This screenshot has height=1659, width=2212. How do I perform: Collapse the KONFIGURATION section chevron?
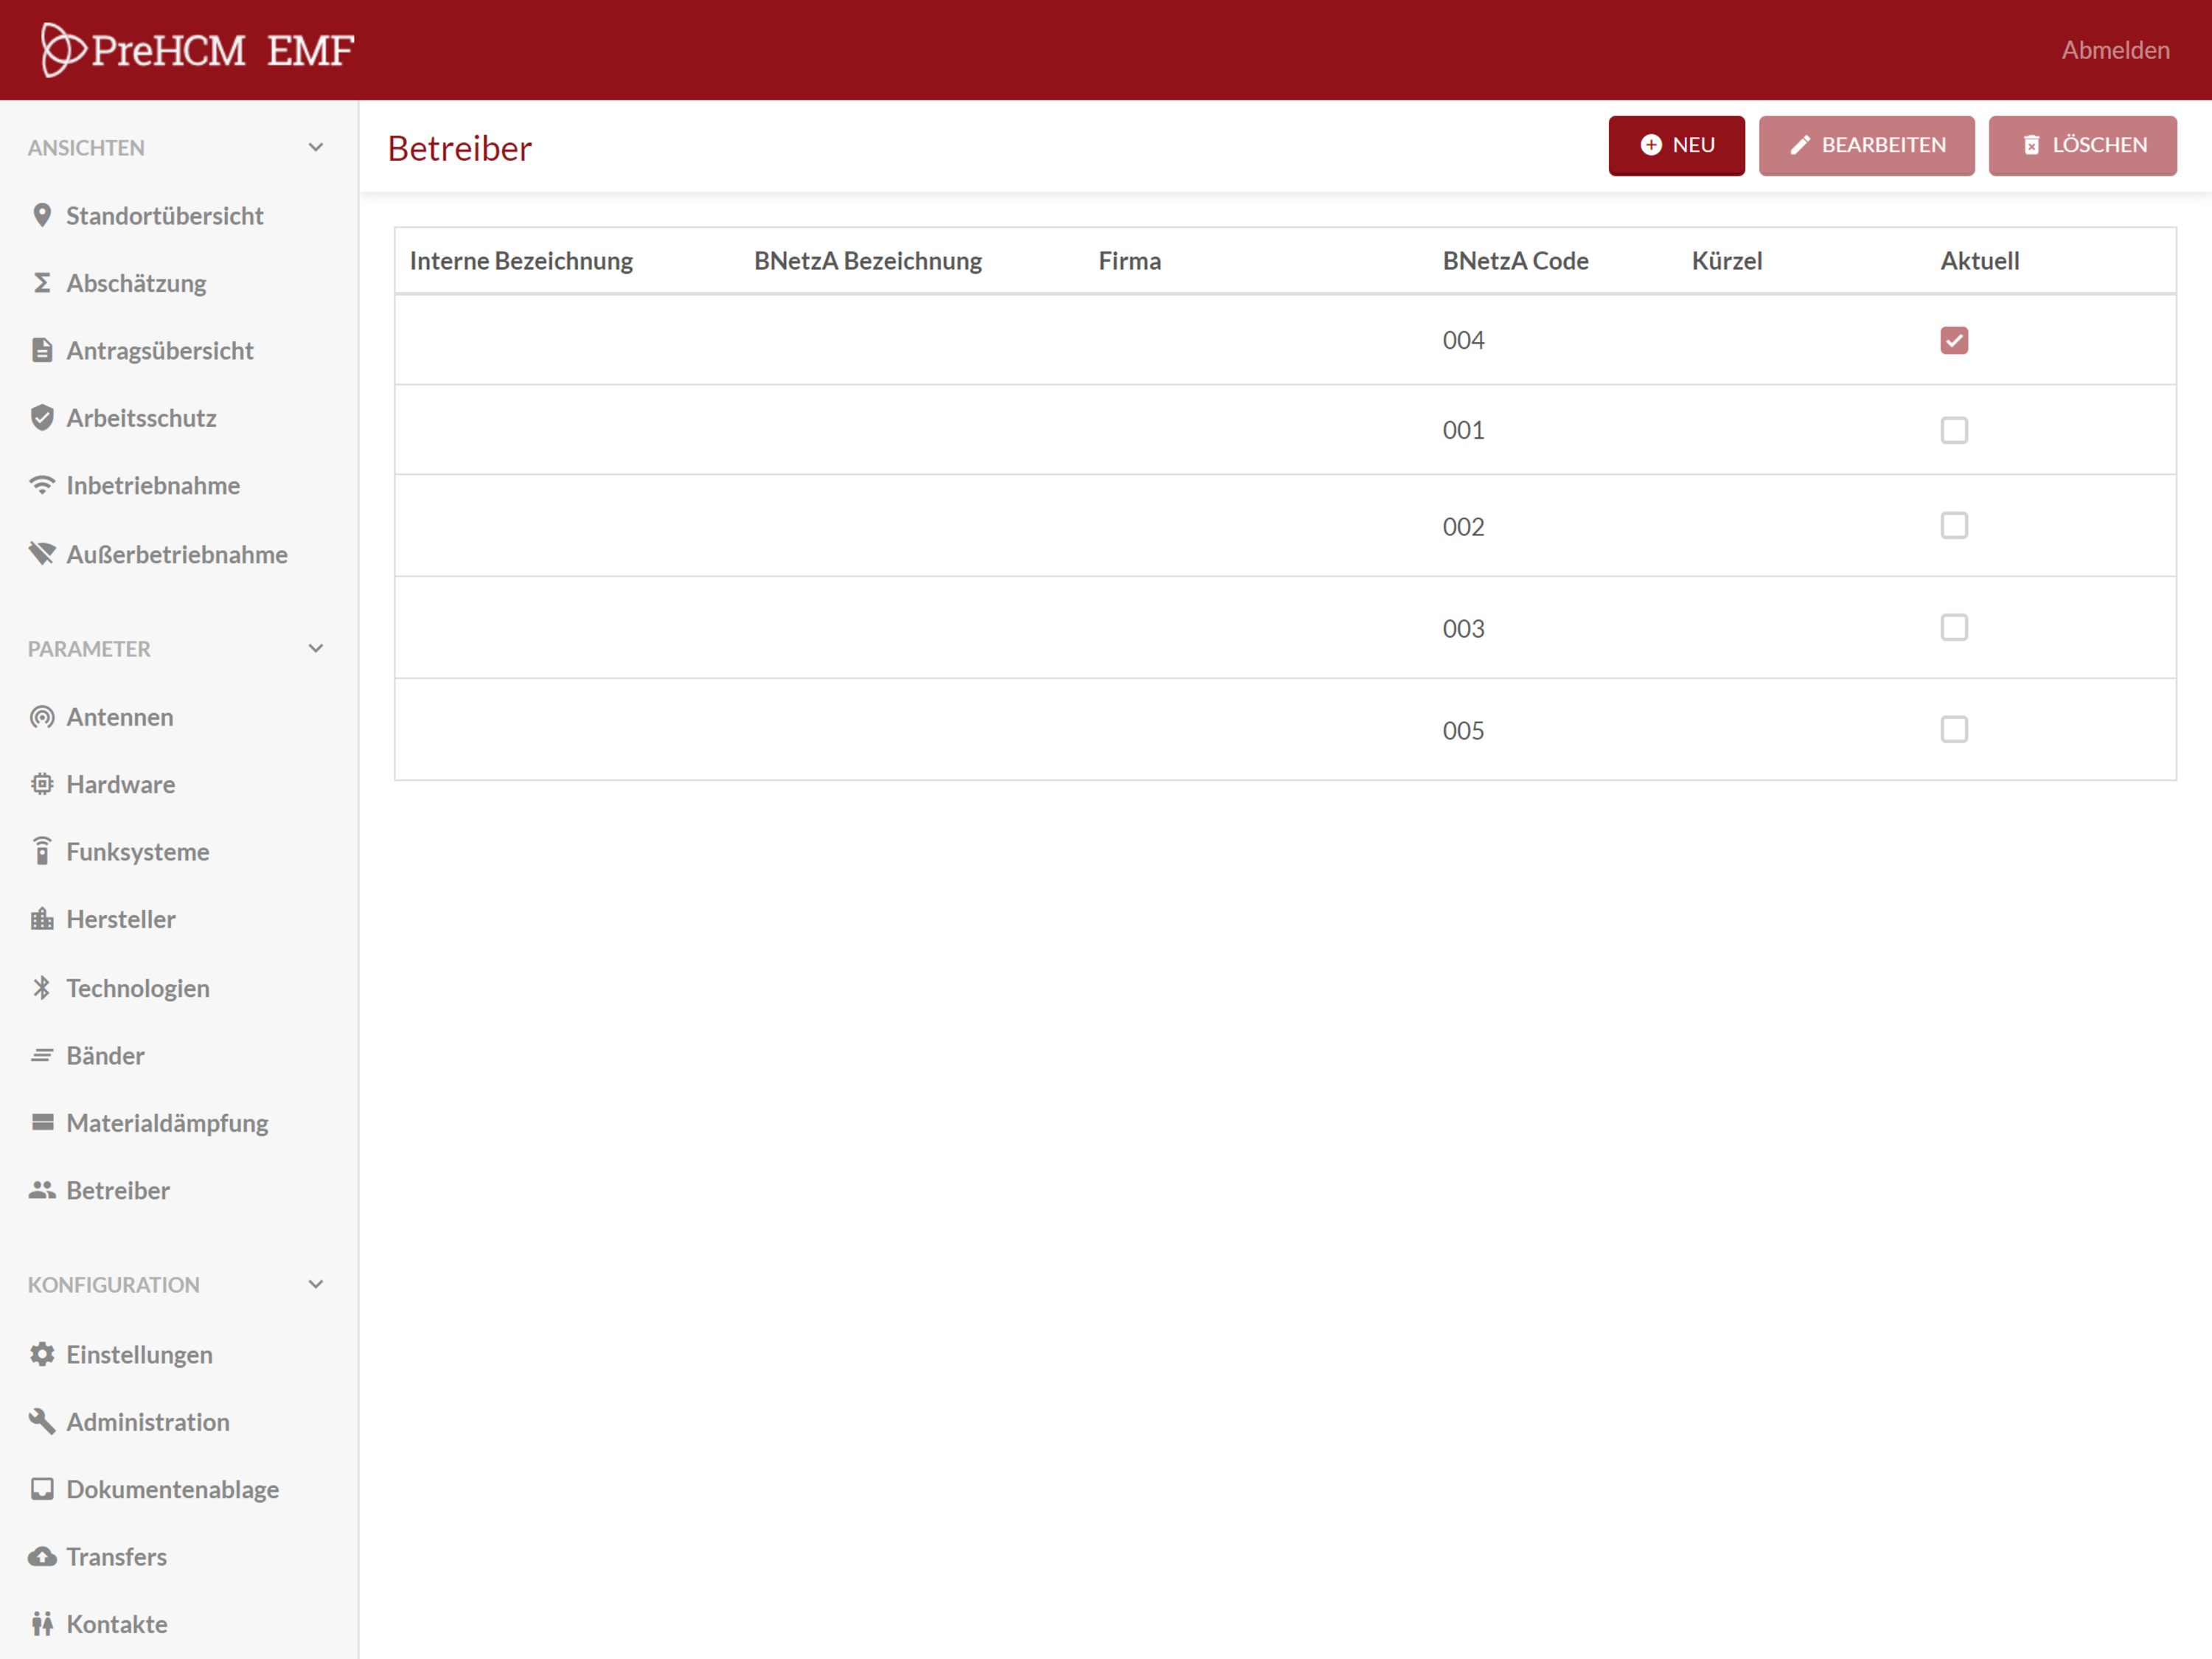coord(316,1284)
